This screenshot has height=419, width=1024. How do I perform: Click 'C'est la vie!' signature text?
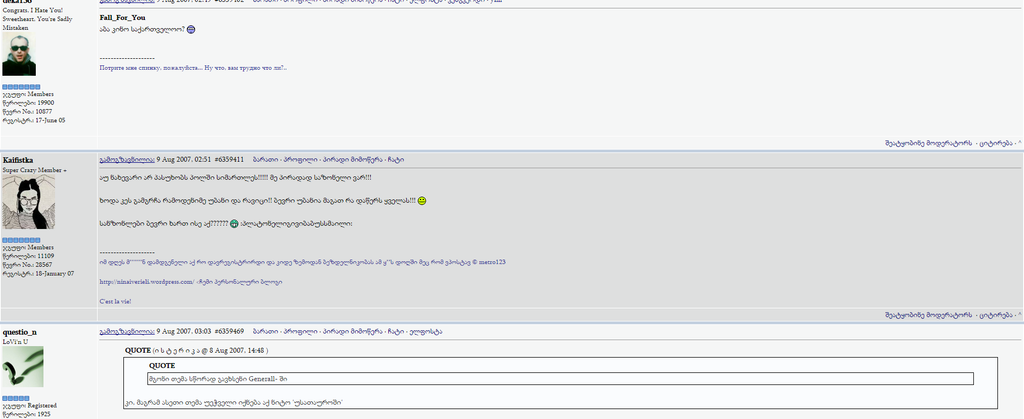(116, 302)
